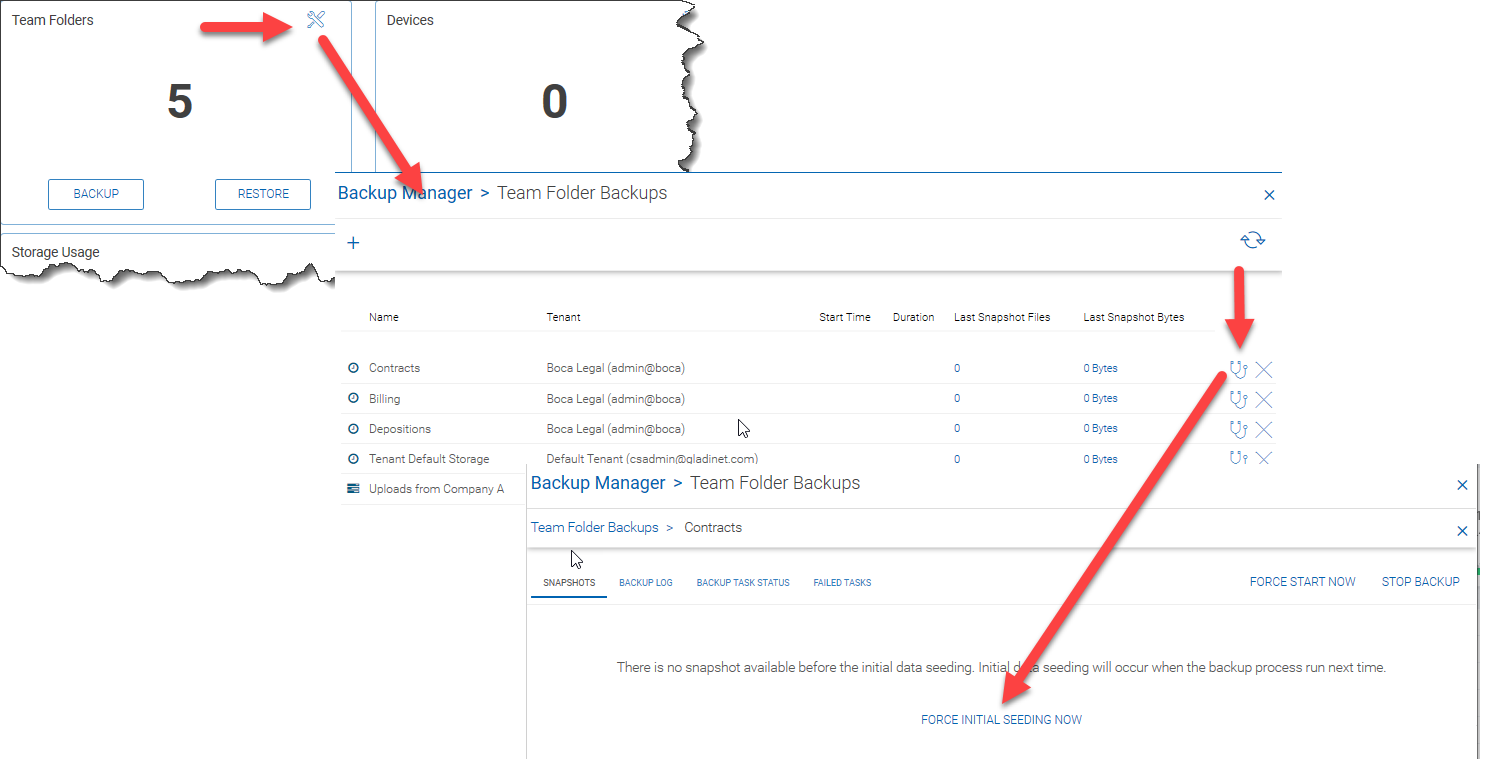Click storage icon beside Uploads from Company A
The image size is (1495, 774).
point(353,489)
